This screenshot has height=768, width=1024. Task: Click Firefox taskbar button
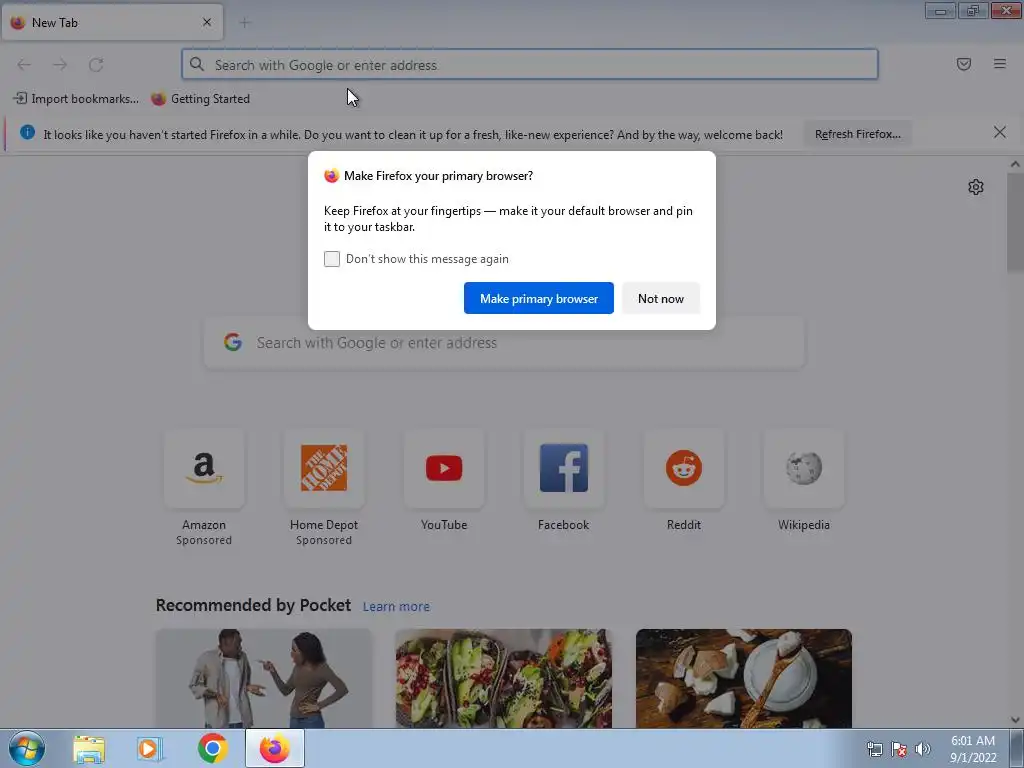[x=275, y=748]
